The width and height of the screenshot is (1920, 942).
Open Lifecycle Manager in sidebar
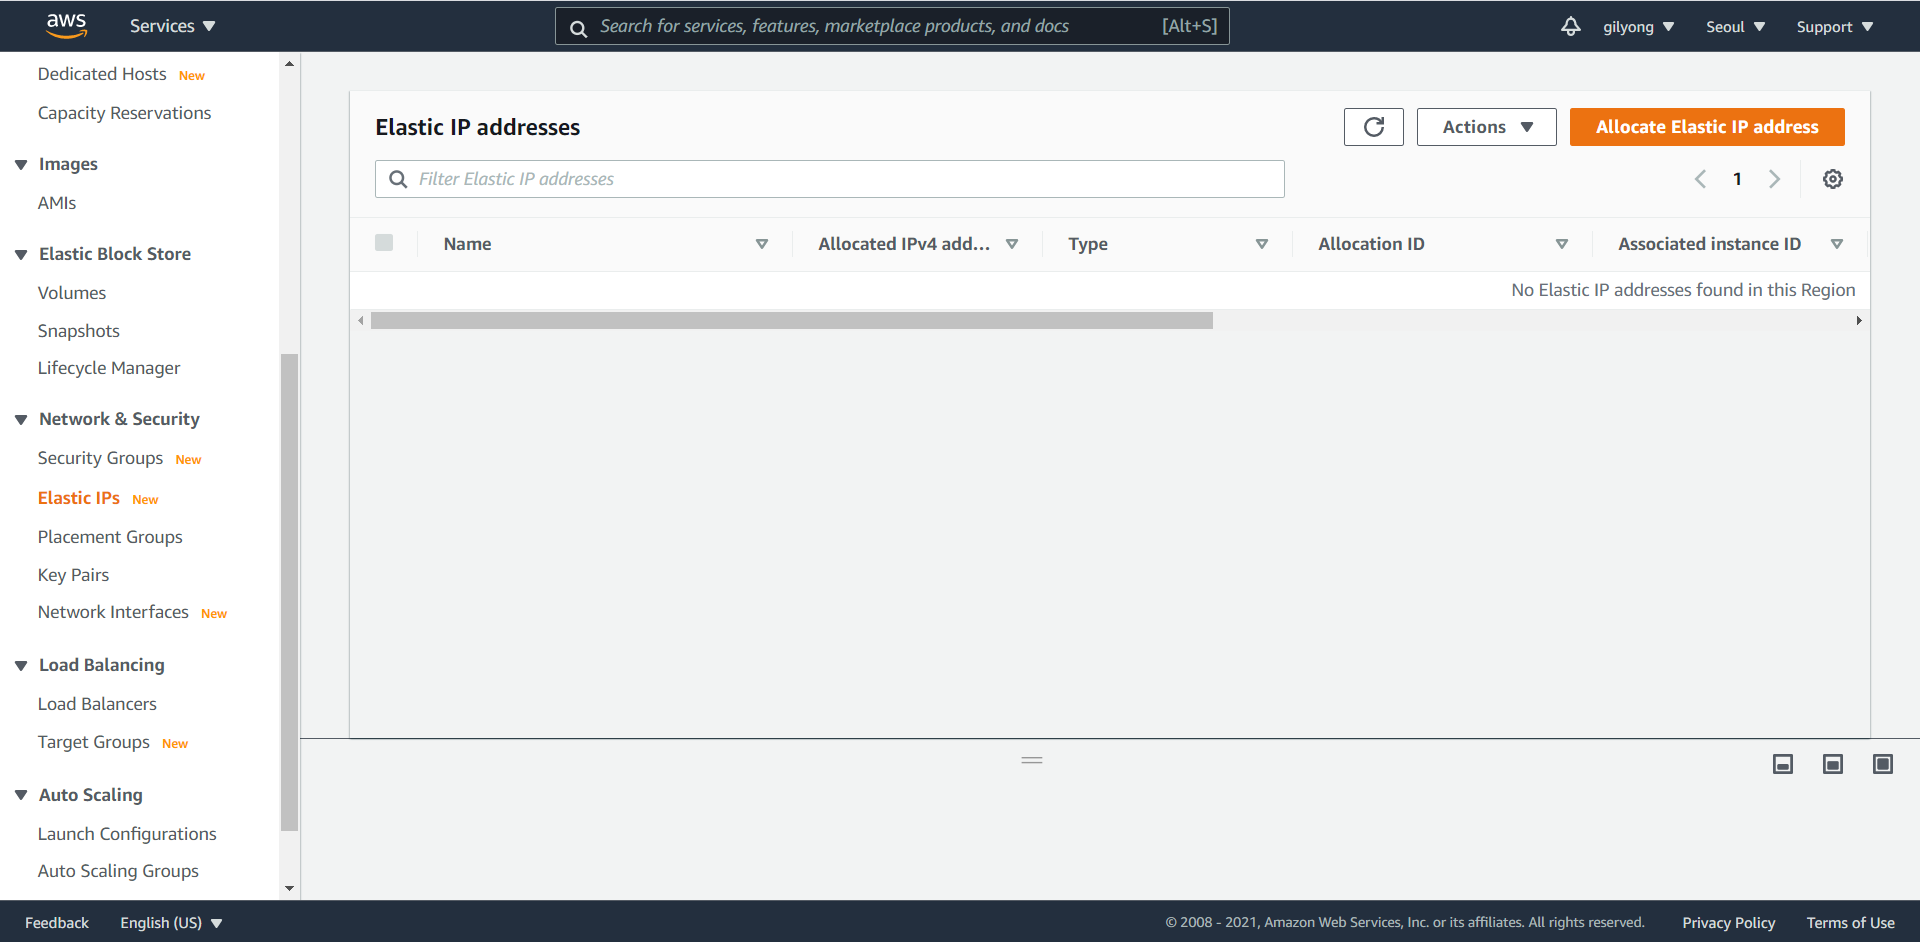tap(109, 368)
